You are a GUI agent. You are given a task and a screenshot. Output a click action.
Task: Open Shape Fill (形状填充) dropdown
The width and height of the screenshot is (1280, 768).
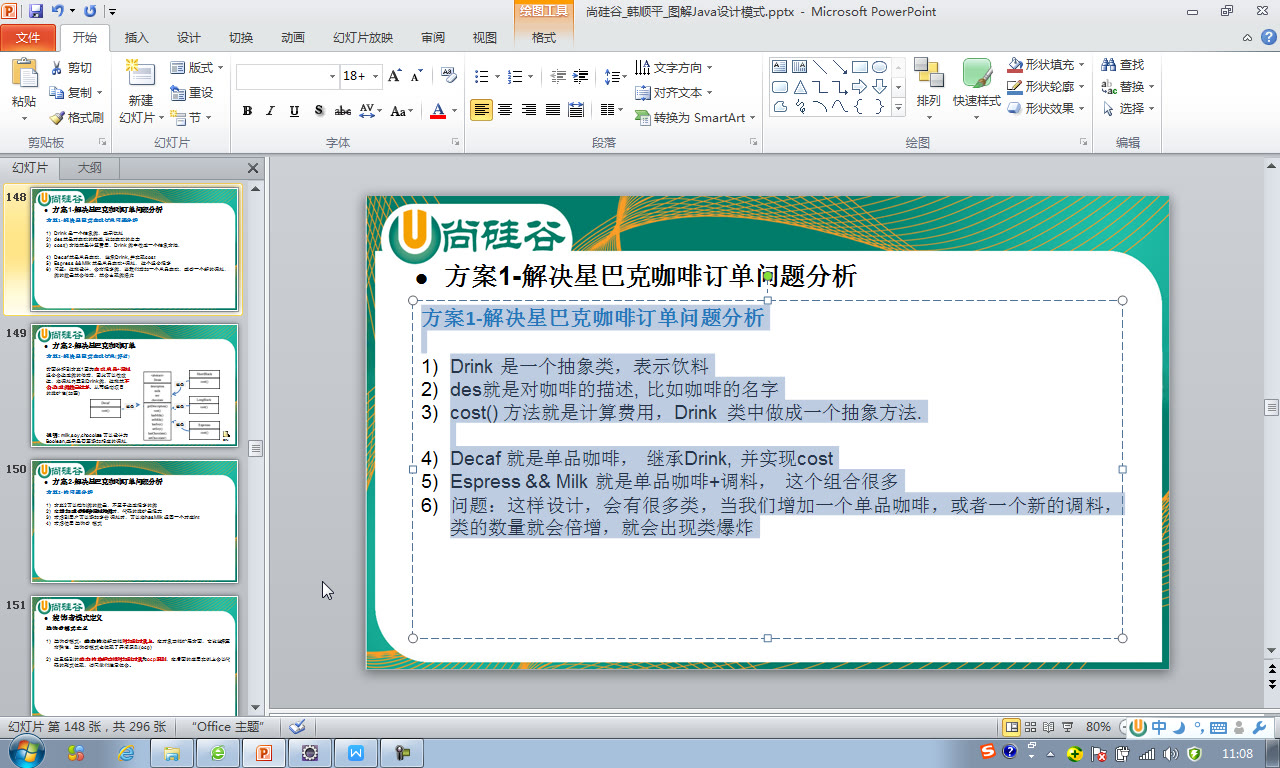(1047, 65)
